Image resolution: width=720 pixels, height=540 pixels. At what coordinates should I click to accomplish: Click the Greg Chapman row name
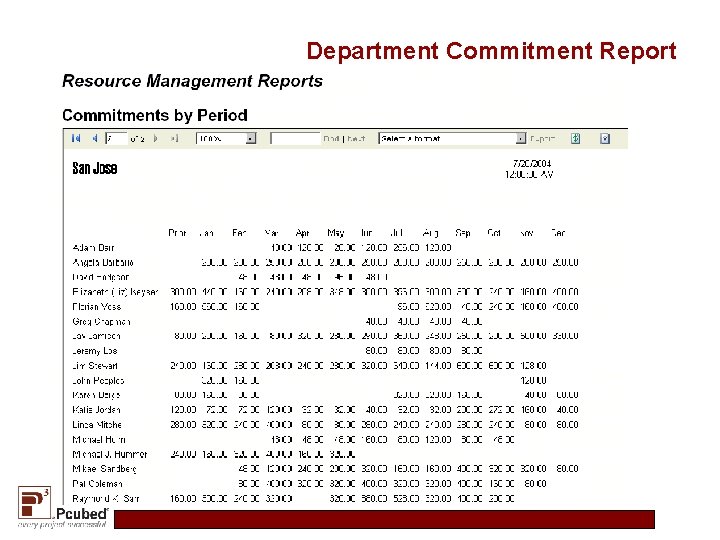tap(101, 321)
